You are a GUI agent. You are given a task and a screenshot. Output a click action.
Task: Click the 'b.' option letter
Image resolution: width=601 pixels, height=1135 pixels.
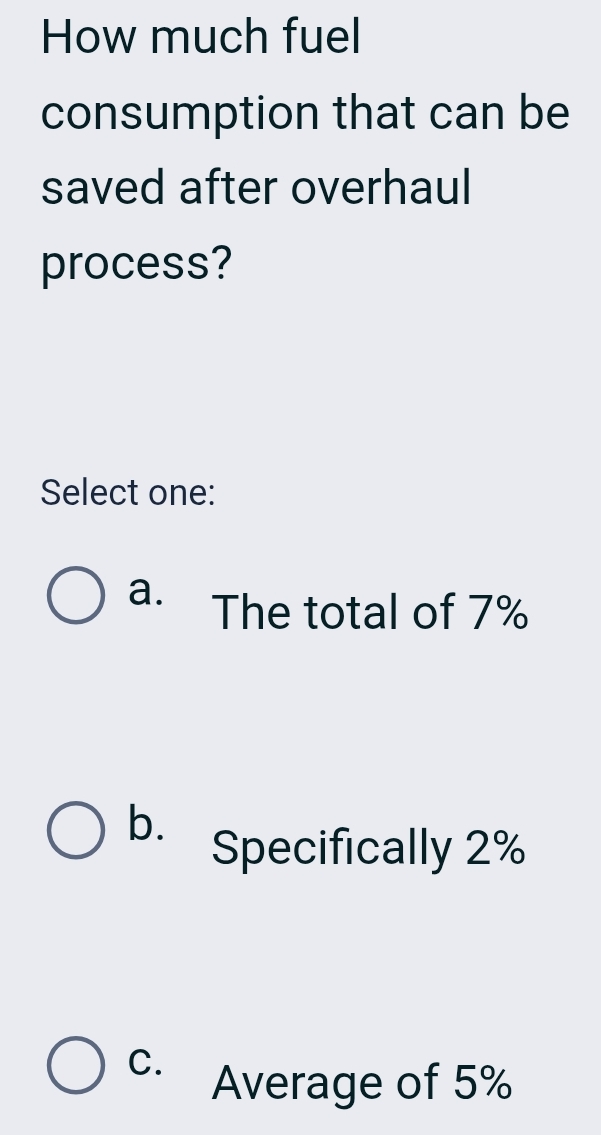(146, 823)
